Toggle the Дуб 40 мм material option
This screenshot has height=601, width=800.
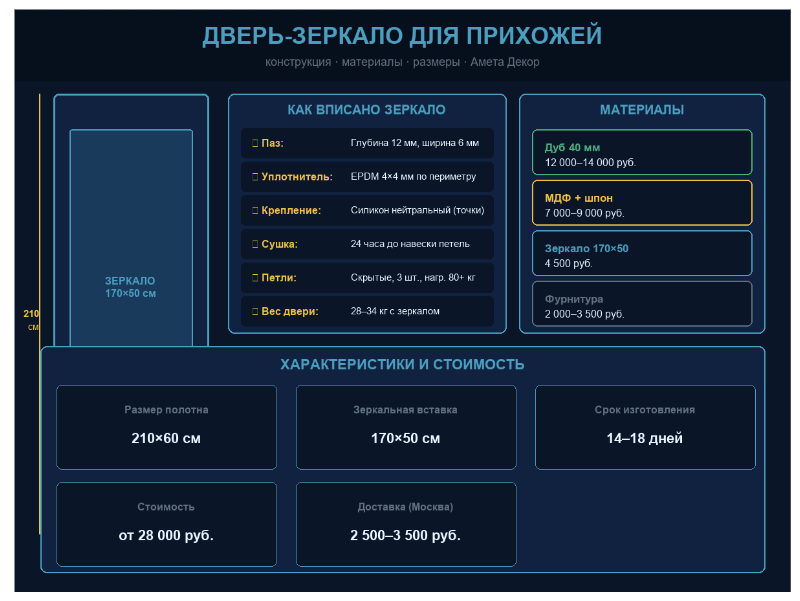(x=644, y=152)
